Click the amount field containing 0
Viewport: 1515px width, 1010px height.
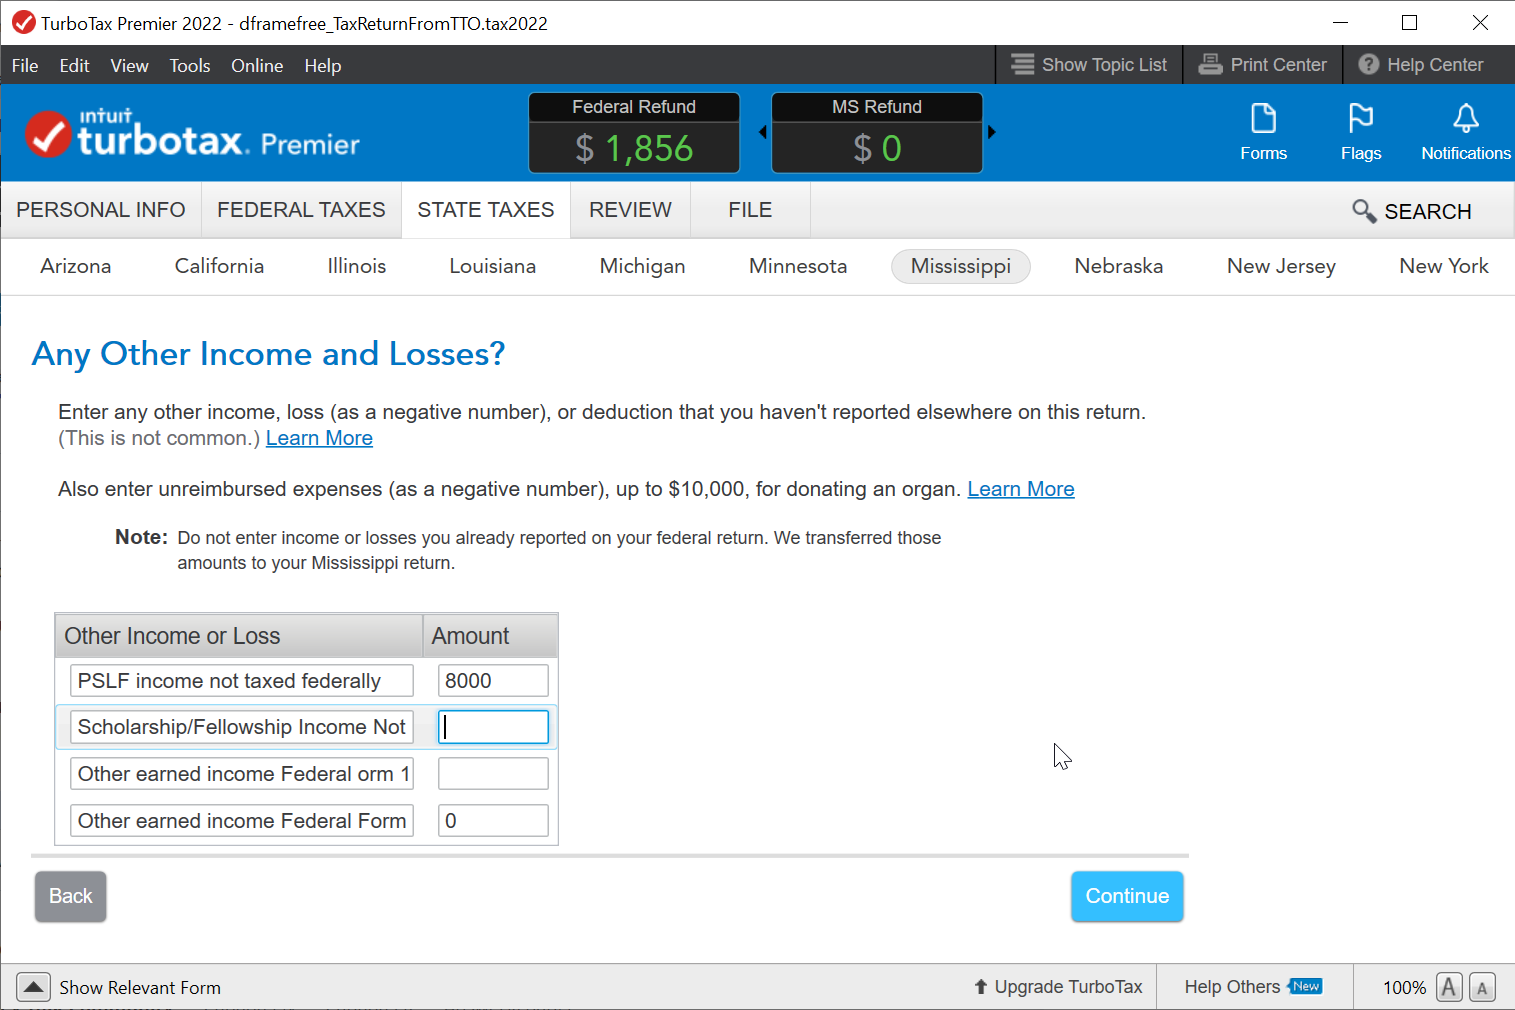coord(493,821)
